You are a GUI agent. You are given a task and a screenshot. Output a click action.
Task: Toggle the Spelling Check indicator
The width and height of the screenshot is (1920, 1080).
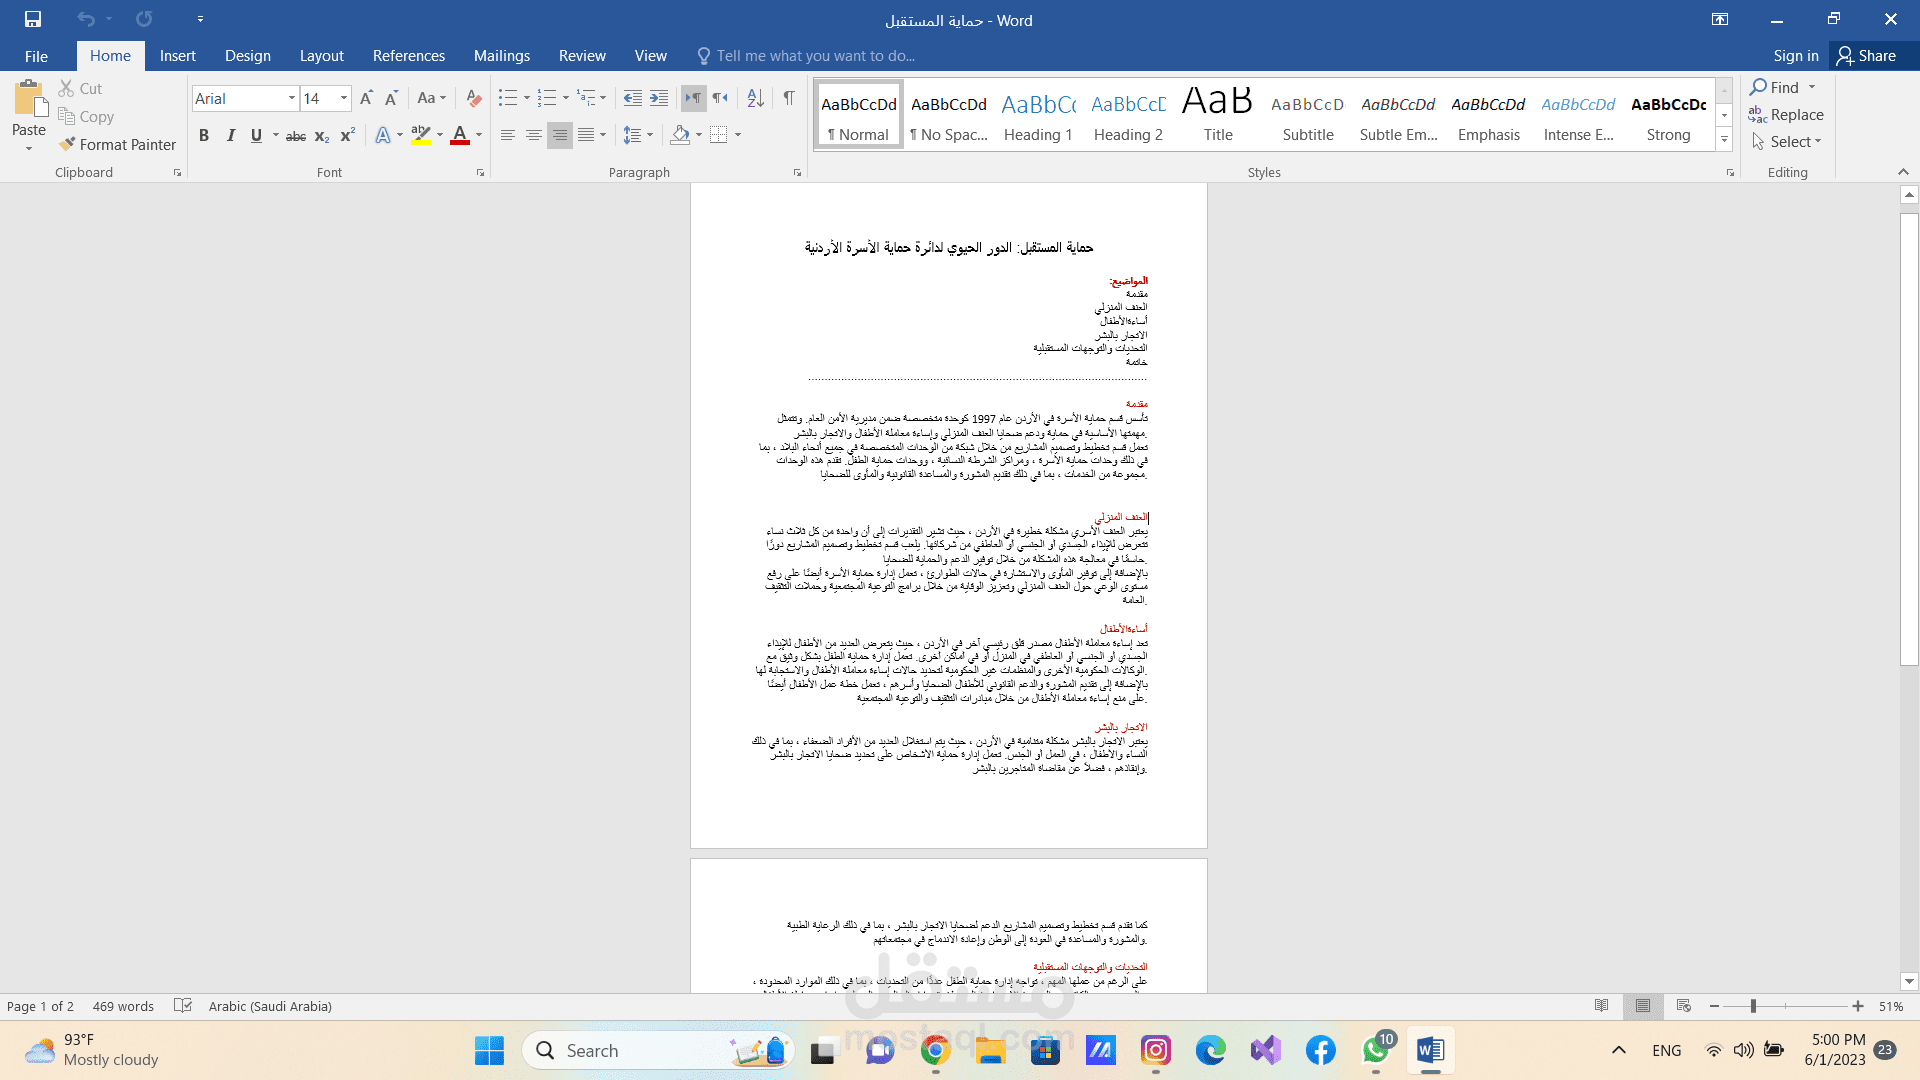pyautogui.click(x=185, y=1006)
